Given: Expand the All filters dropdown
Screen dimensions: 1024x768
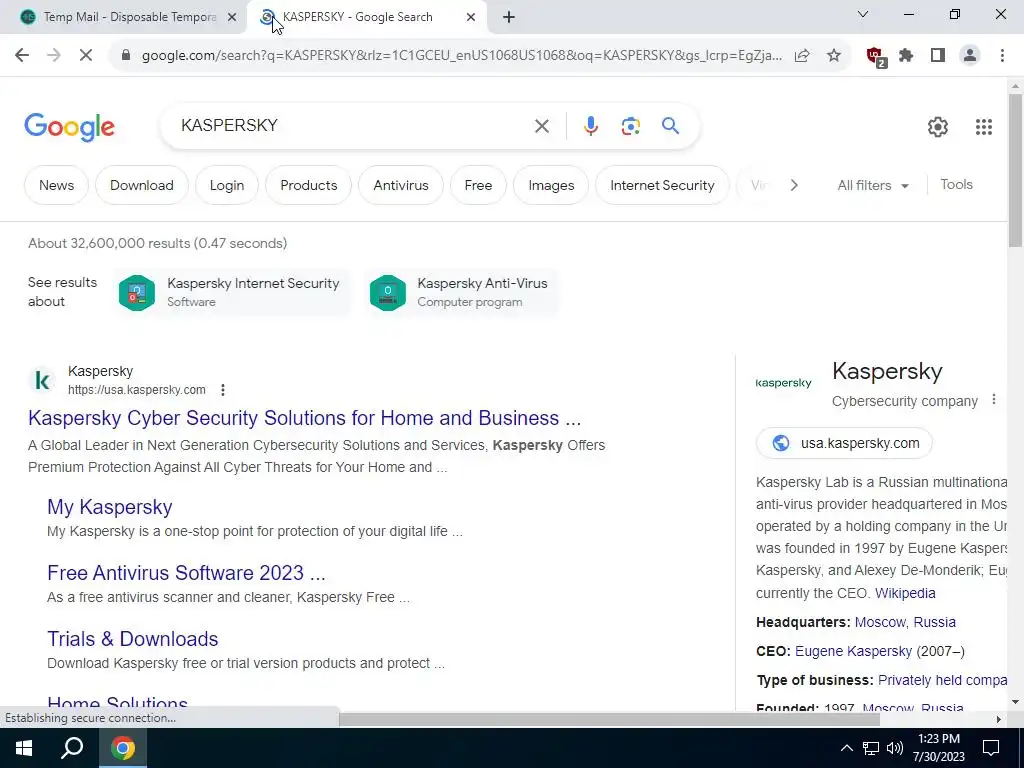Looking at the screenshot, I should click(x=873, y=185).
